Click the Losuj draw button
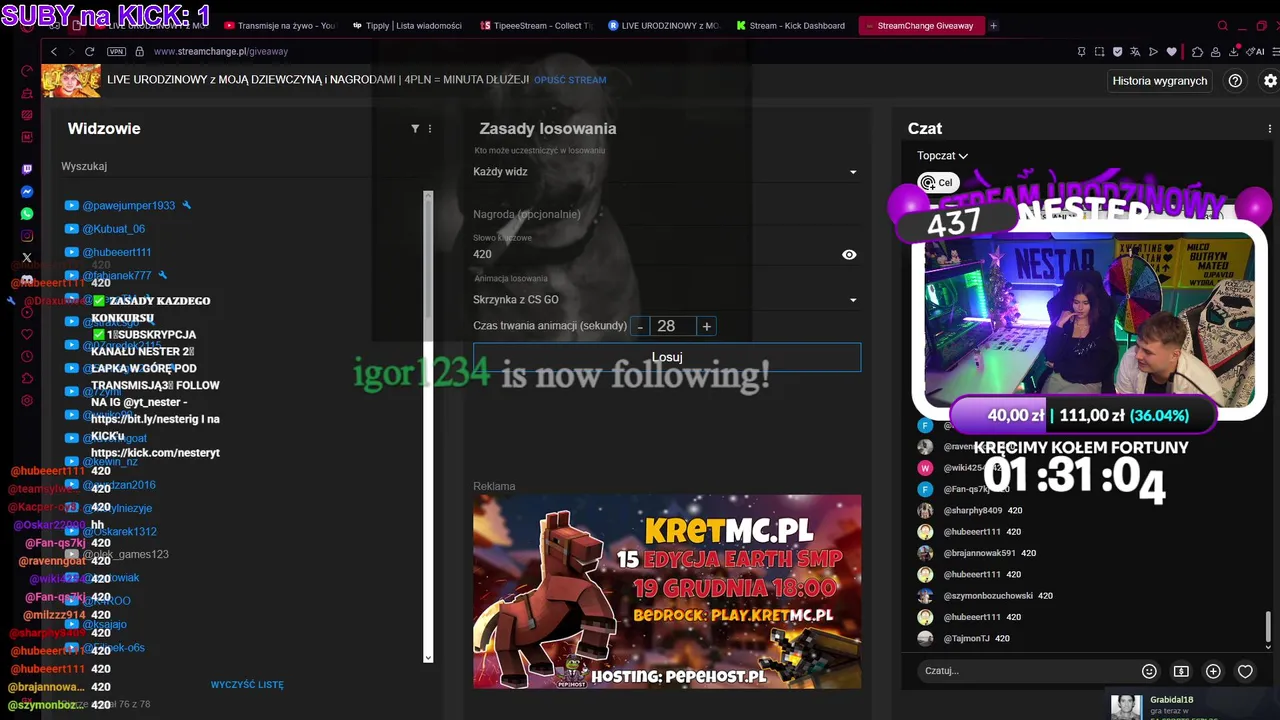The image size is (1280, 720). click(667, 357)
